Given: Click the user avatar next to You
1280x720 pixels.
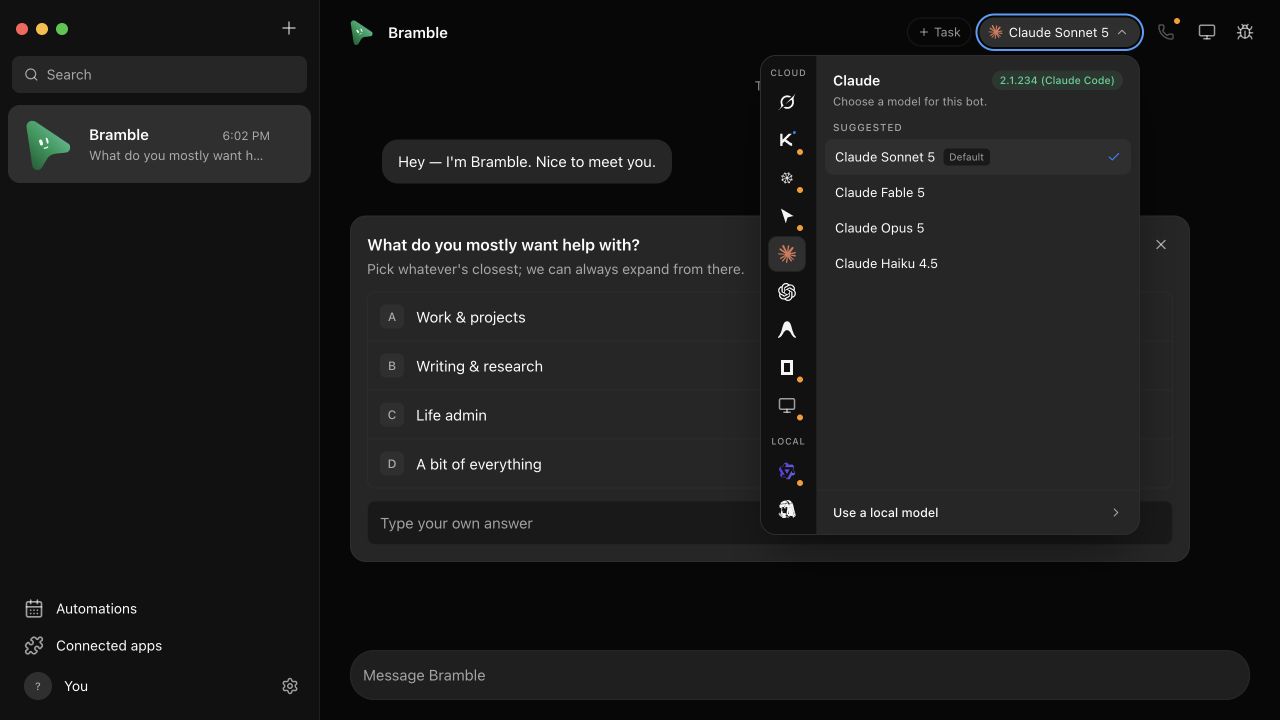Looking at the screenshot, I should (x=38, y=686).
